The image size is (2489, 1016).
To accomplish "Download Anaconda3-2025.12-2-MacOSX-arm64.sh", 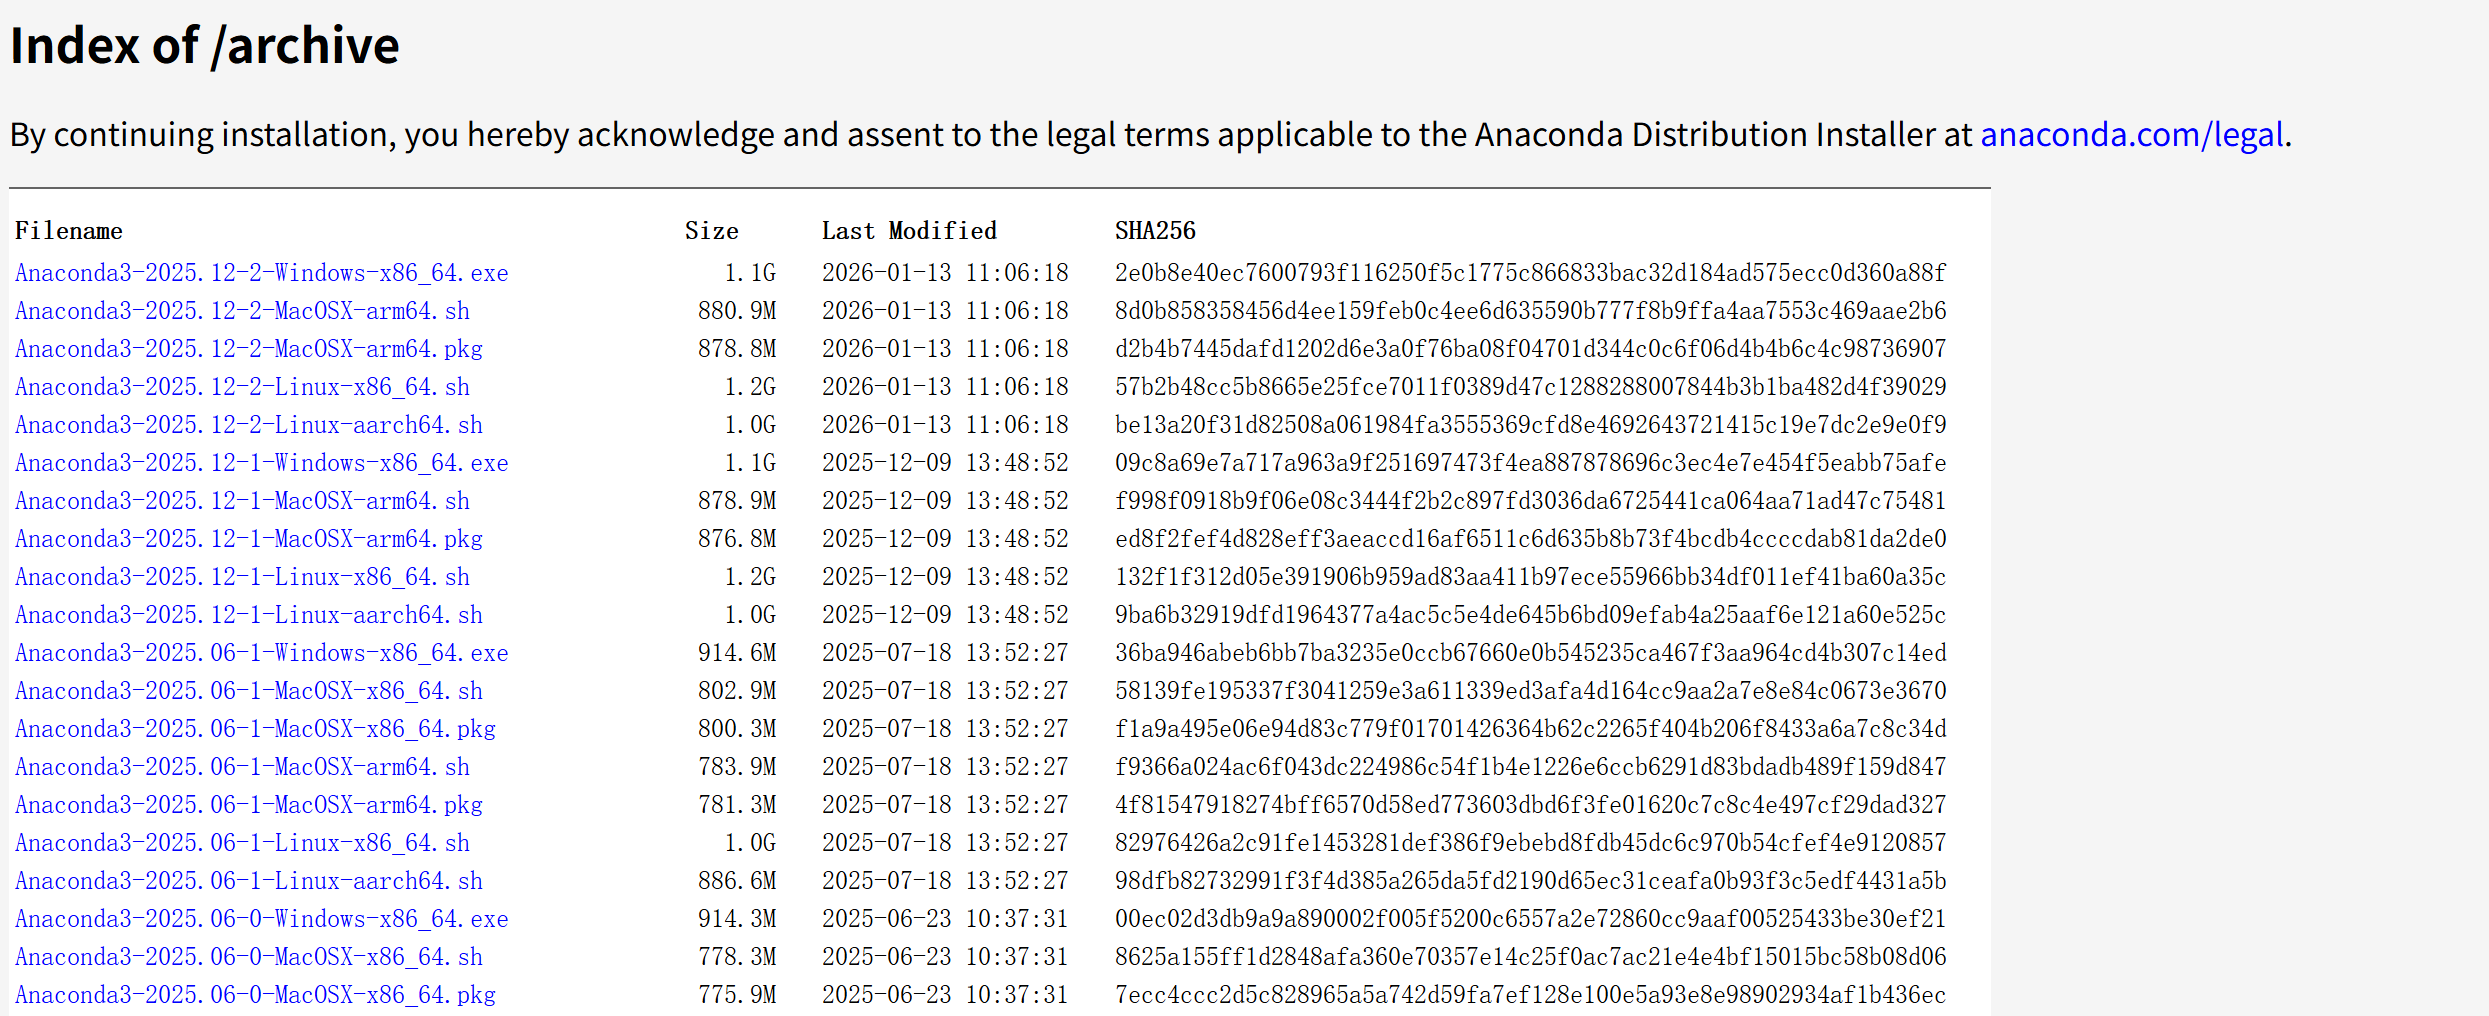I will [x=242, y=311].
